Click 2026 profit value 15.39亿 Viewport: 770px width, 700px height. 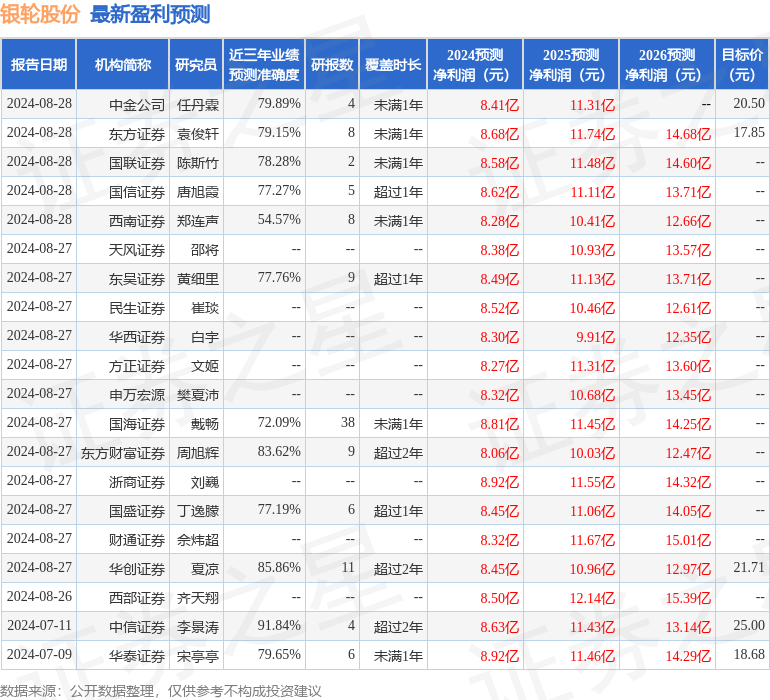pos(688,598)
